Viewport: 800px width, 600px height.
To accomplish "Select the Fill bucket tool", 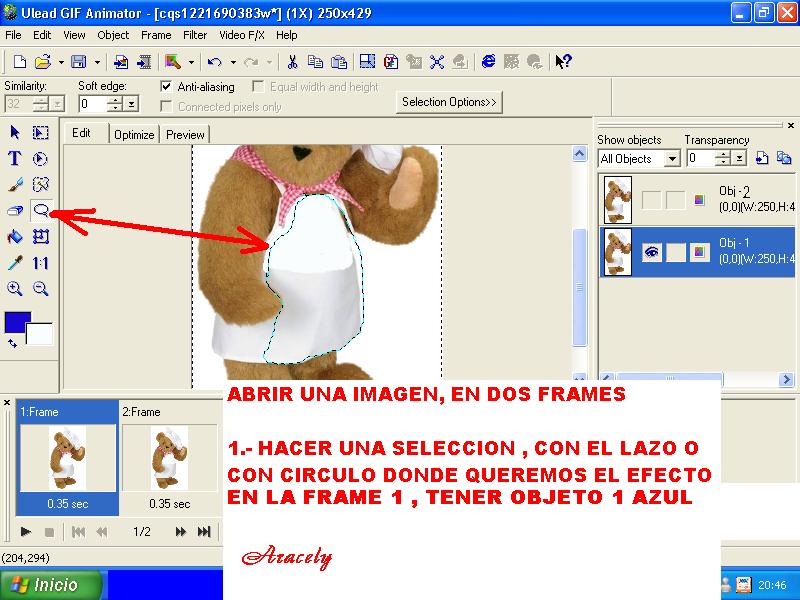I will (x=15, y=237).
